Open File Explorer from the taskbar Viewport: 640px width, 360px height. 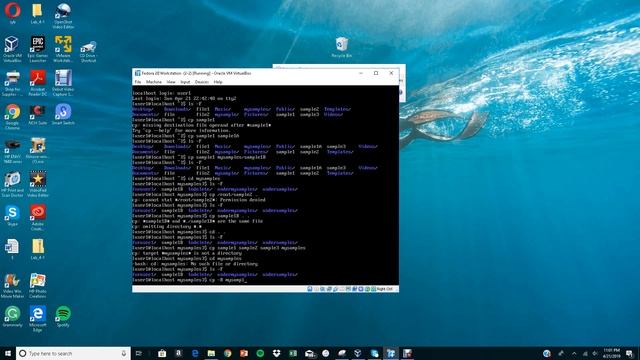211,353
